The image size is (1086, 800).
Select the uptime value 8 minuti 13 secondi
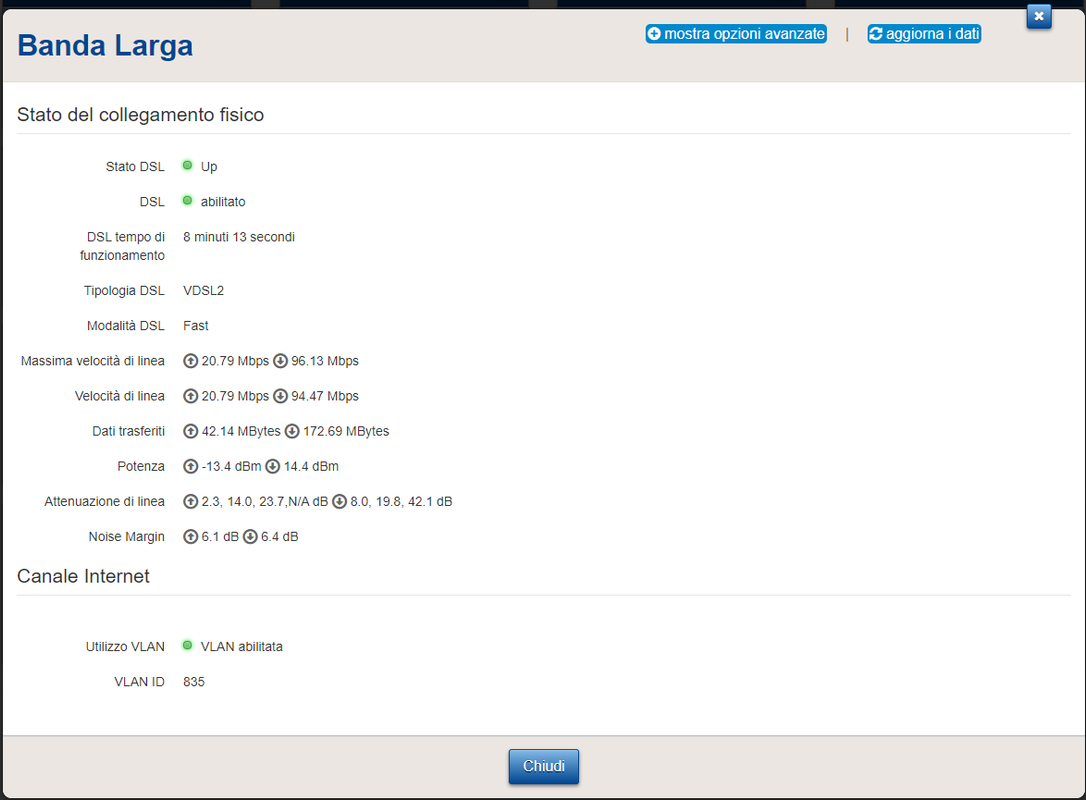239,237
